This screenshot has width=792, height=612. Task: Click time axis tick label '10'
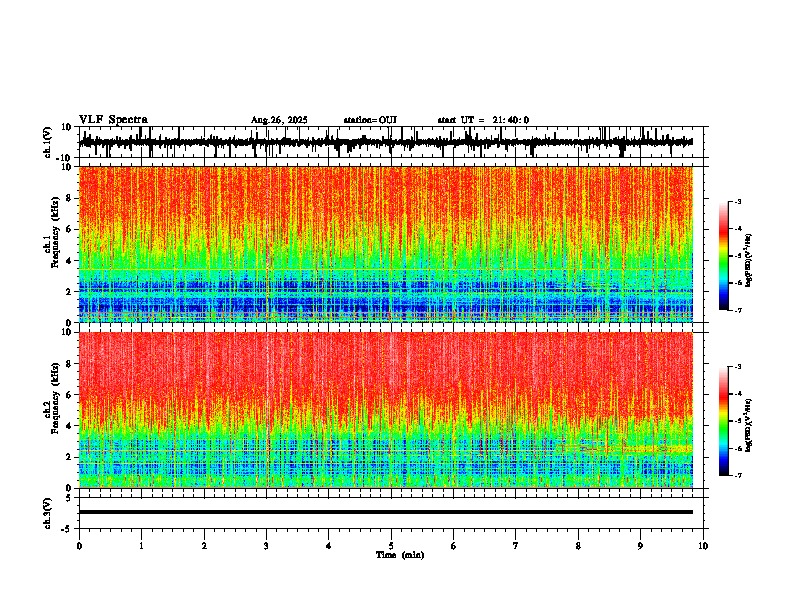pos(703,546)
